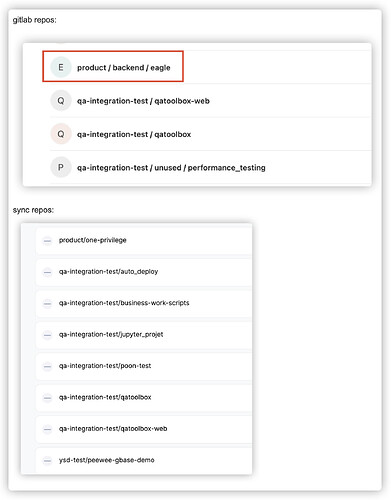Click minus icon next to business-work-scripts

[x=47, y=303]
